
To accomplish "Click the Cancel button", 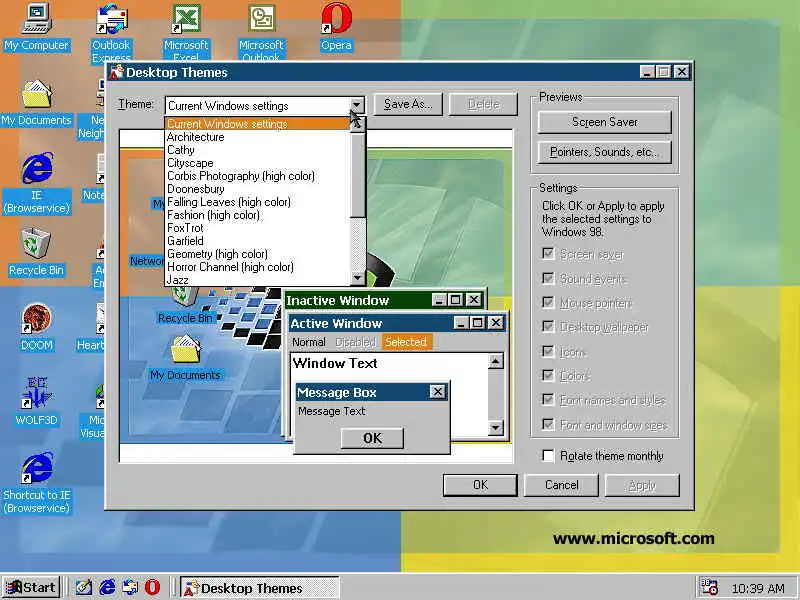I will coord(561,485).
